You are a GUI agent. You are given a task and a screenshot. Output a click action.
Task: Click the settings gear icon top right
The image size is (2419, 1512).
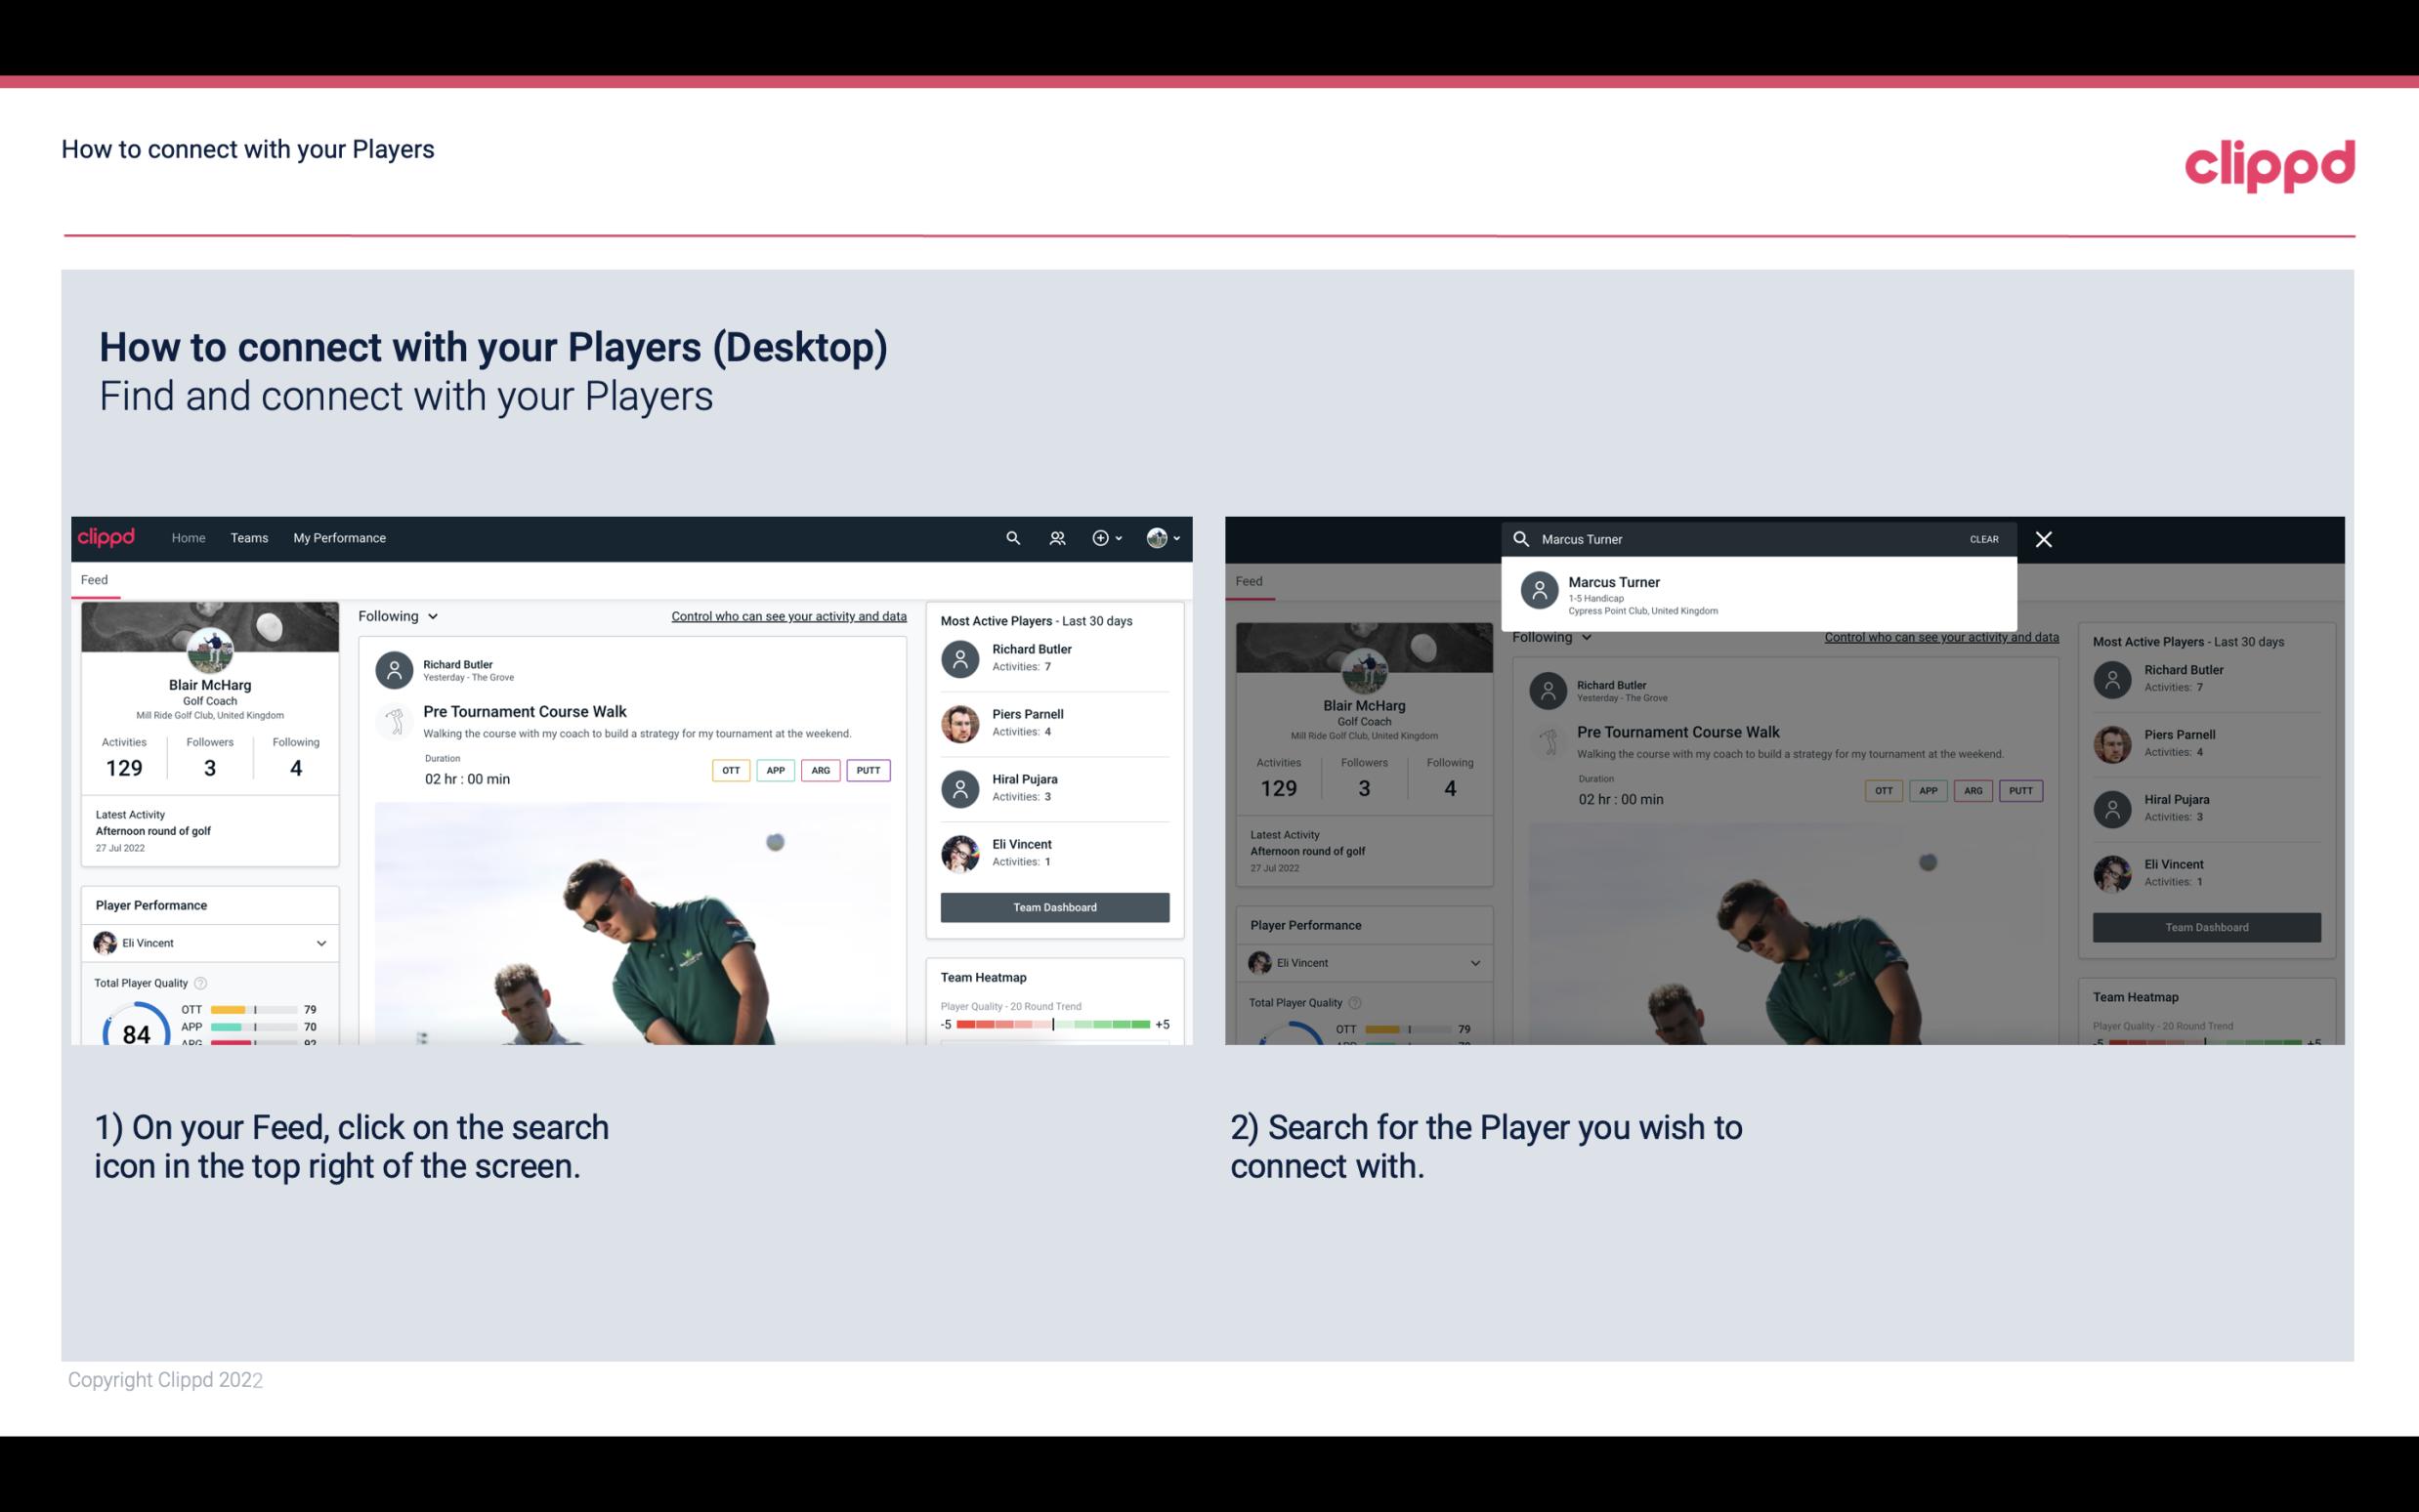[x=1099, y=538]
